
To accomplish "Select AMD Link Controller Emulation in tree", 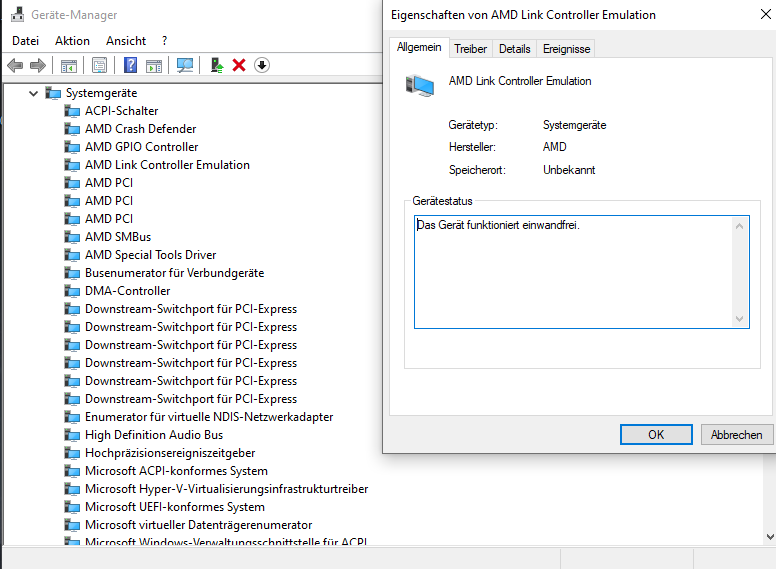I will click(x=167, y=165).
